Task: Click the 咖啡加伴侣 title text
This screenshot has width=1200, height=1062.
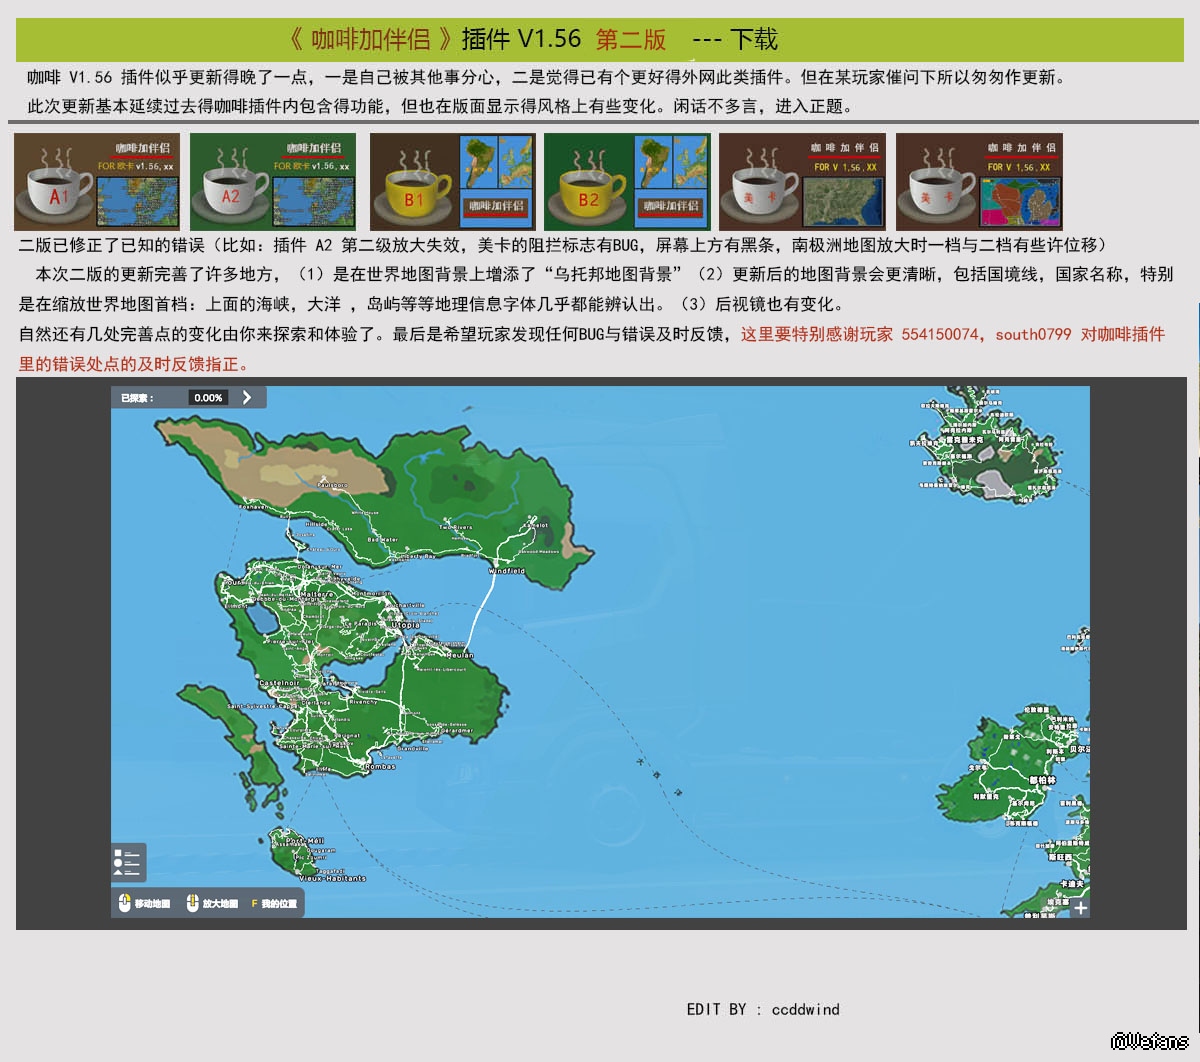Action: coord(371,40)
